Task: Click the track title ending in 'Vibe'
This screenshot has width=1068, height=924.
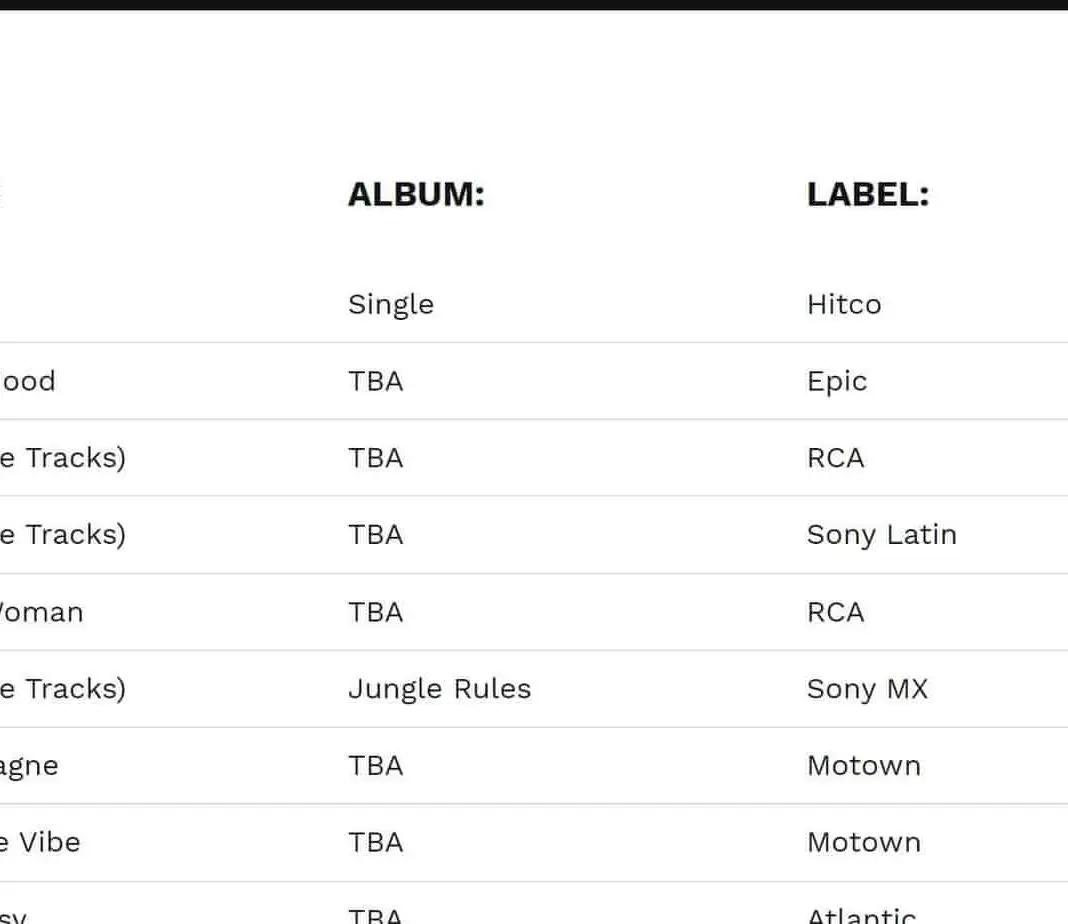Action: click(40, 842)
